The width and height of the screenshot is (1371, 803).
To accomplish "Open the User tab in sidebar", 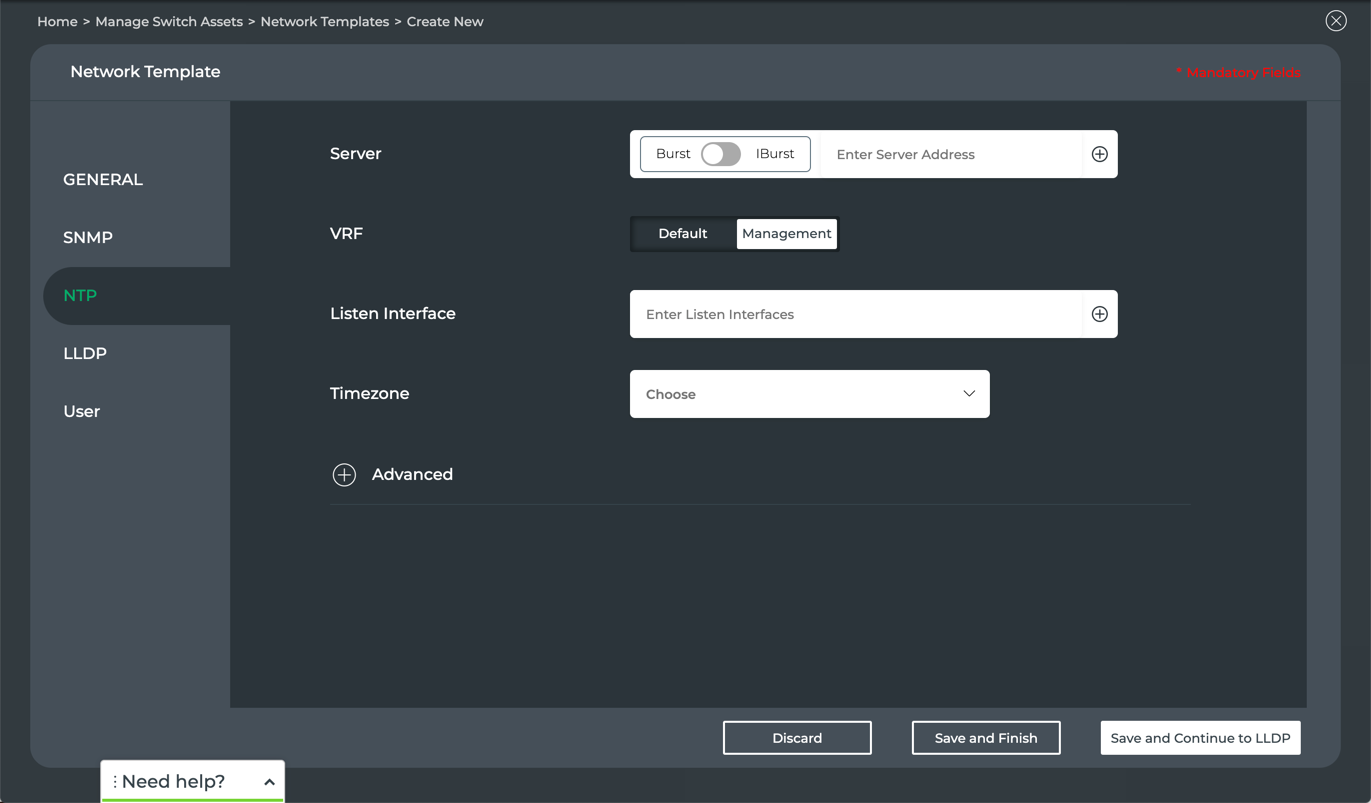I will click(82, 412).
